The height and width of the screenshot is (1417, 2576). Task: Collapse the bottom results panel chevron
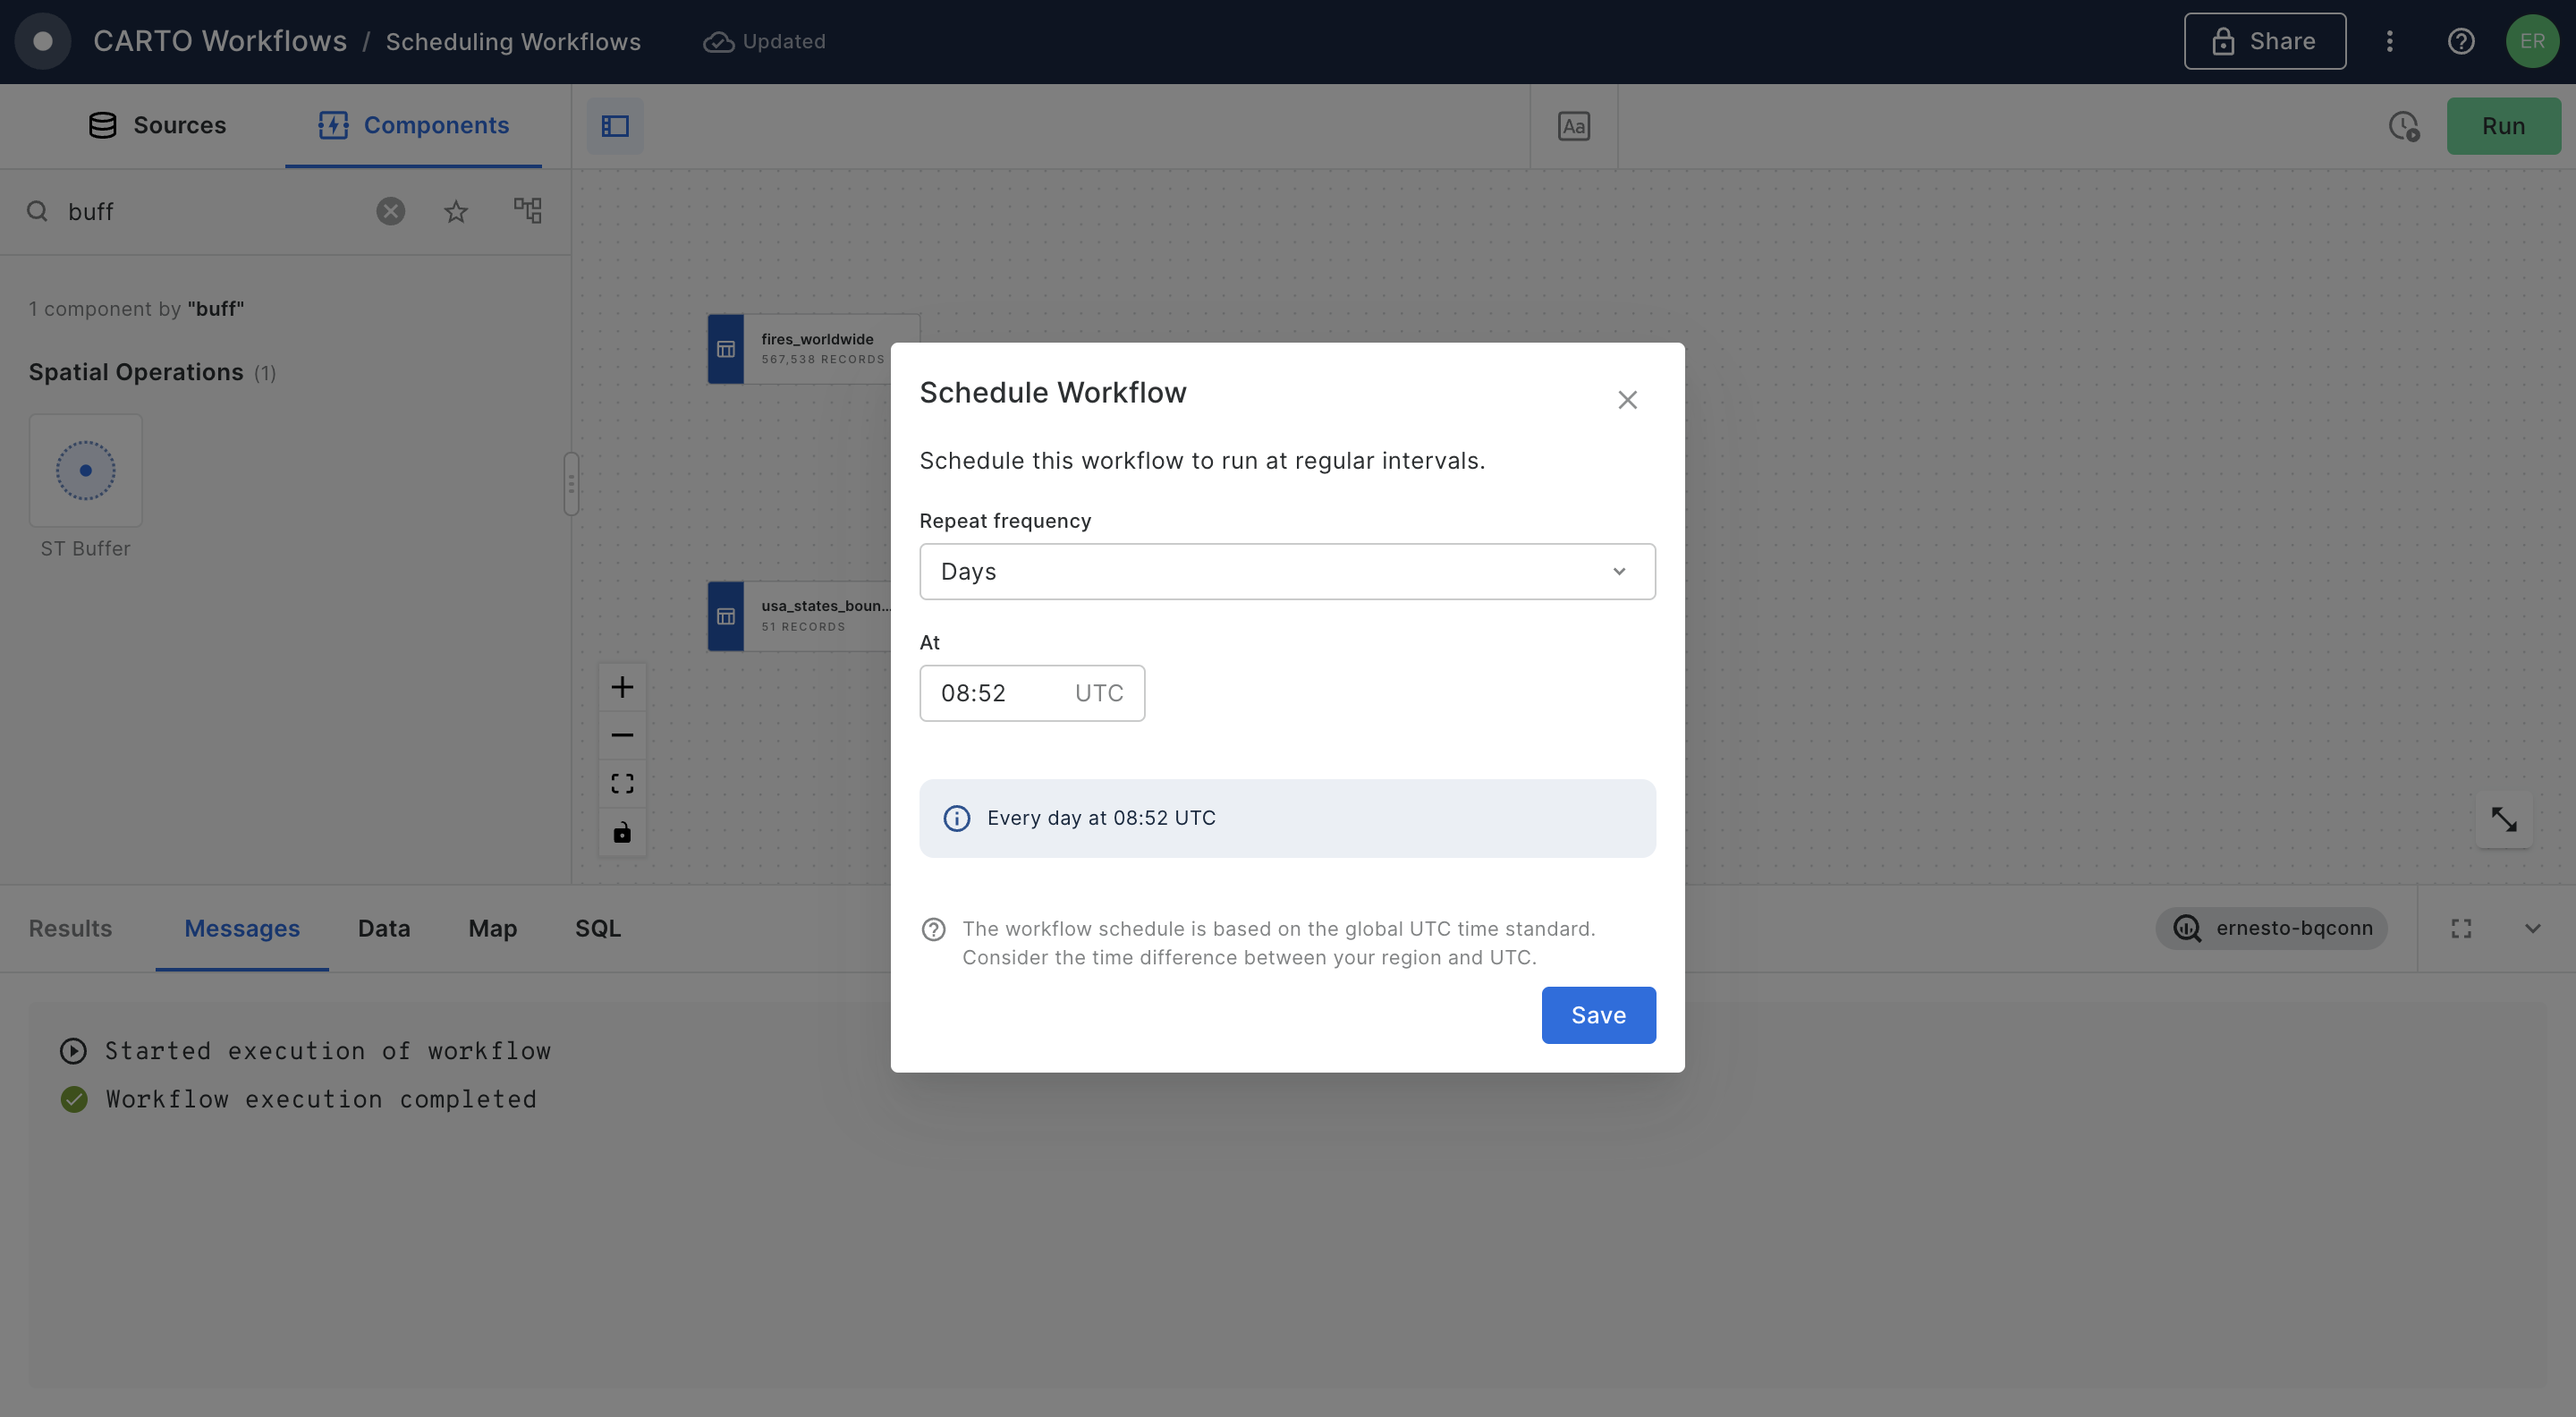(x=2532, y=928)
